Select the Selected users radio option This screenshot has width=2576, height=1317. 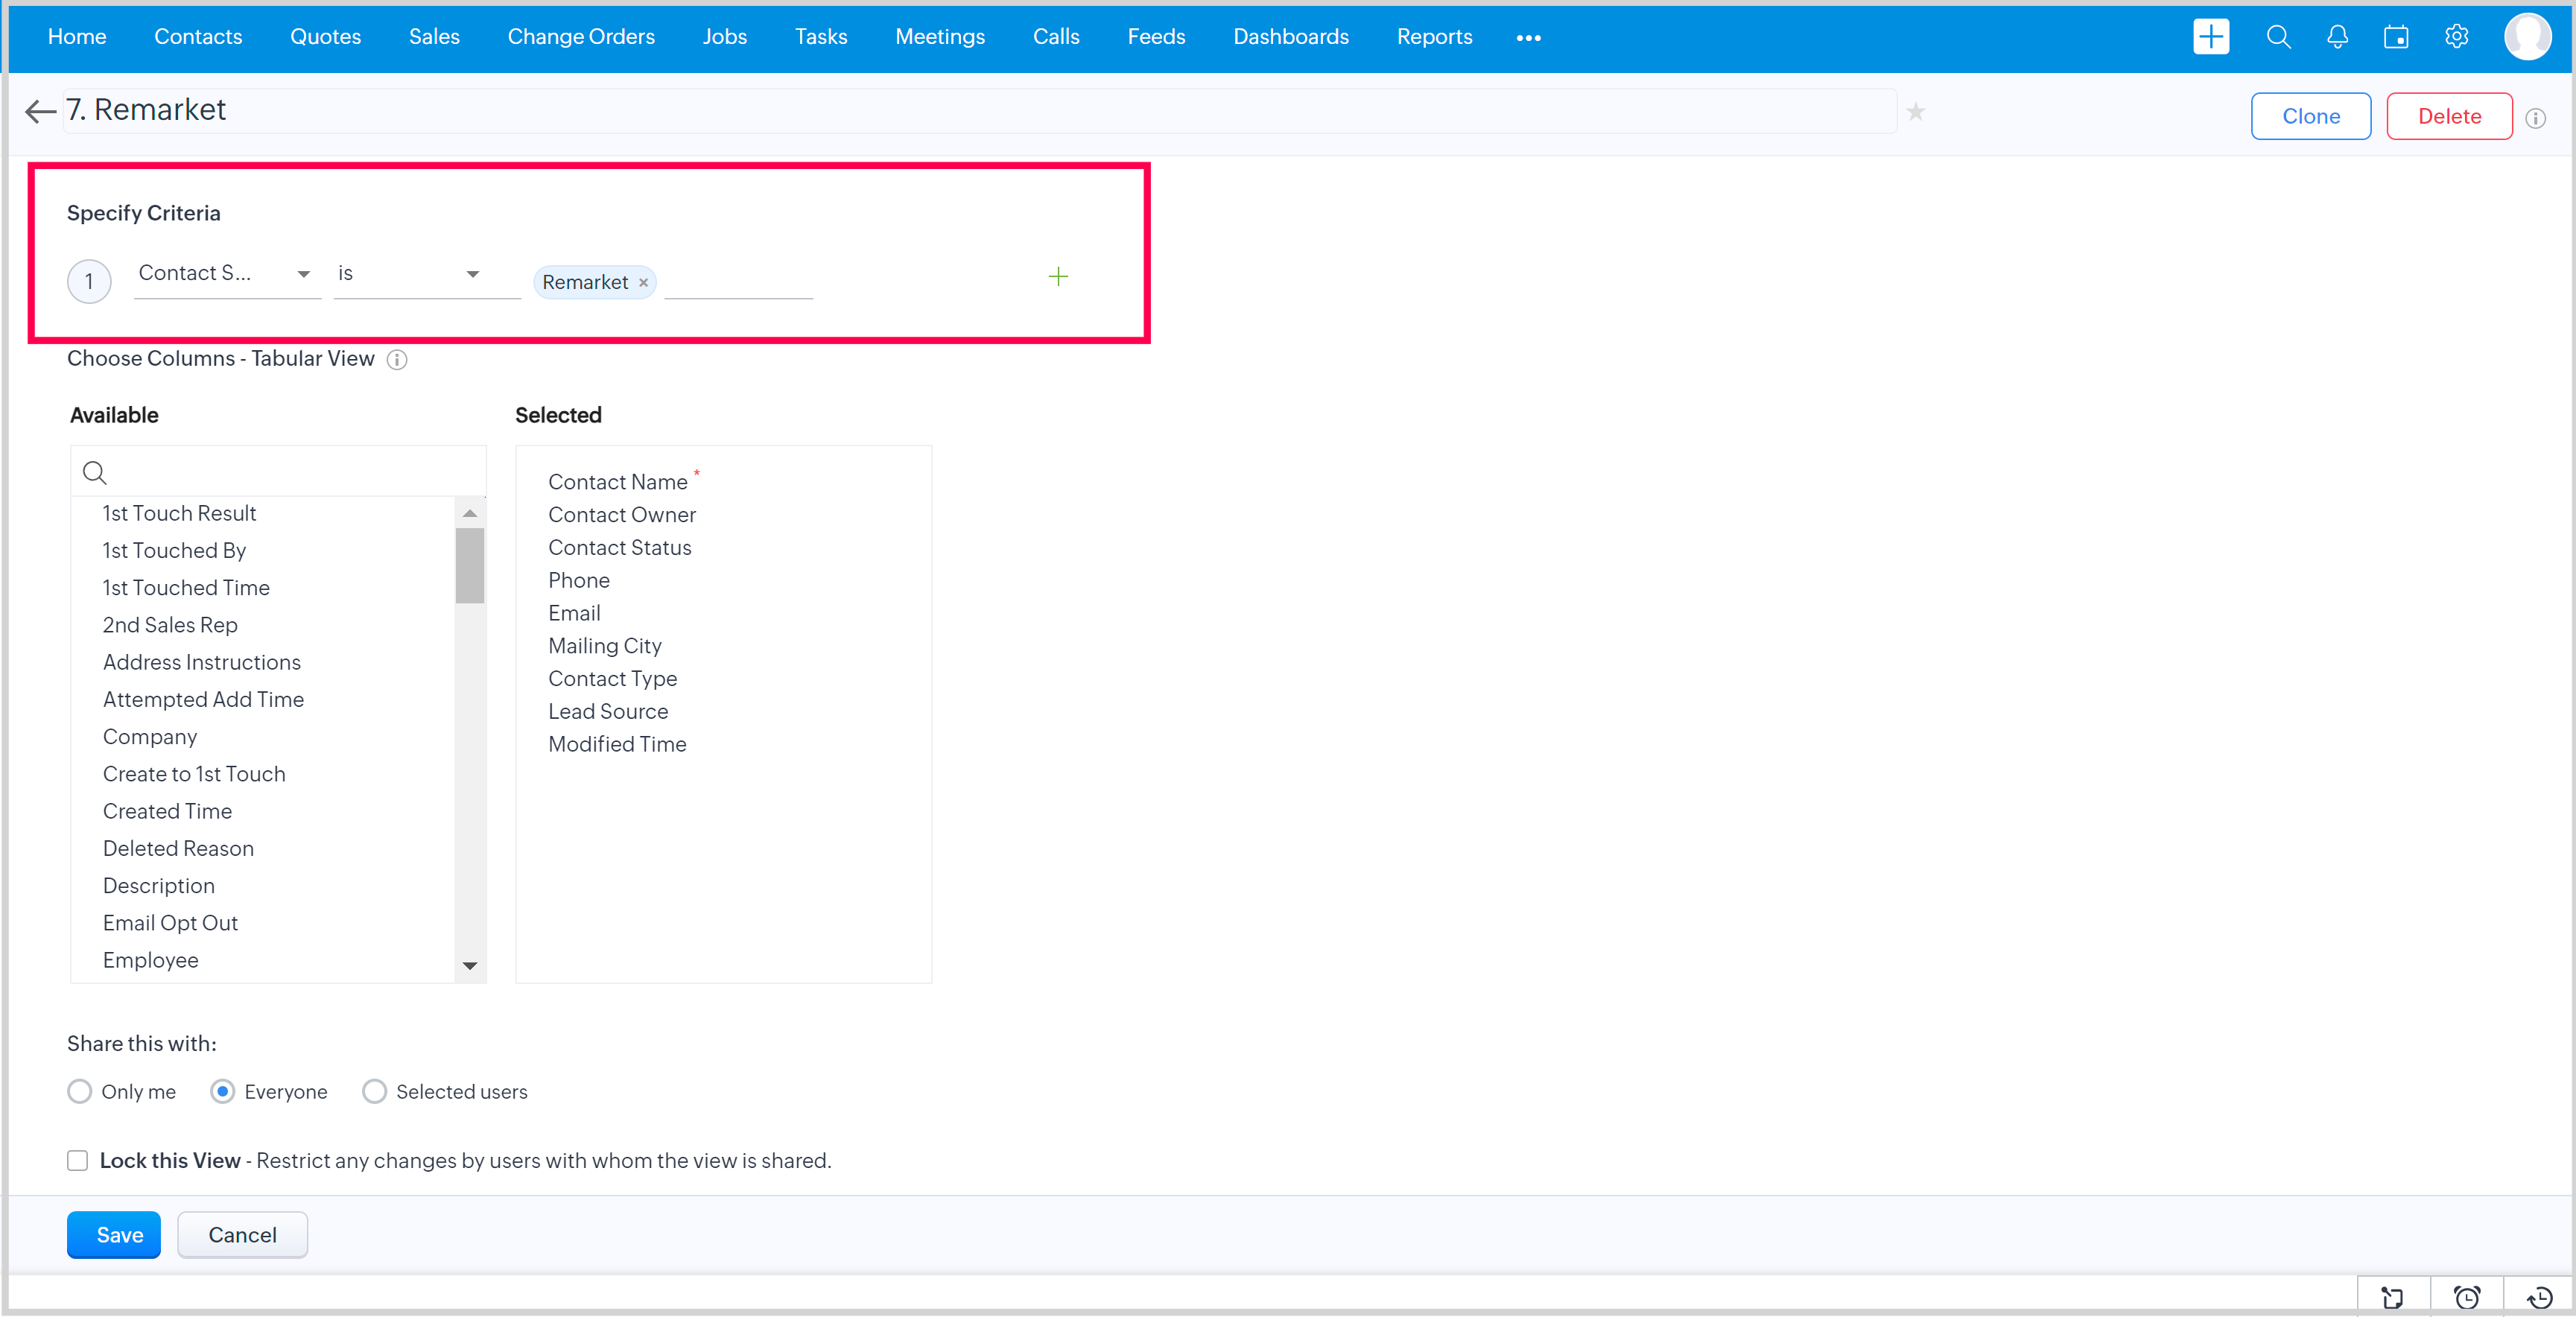[374, 1091]
